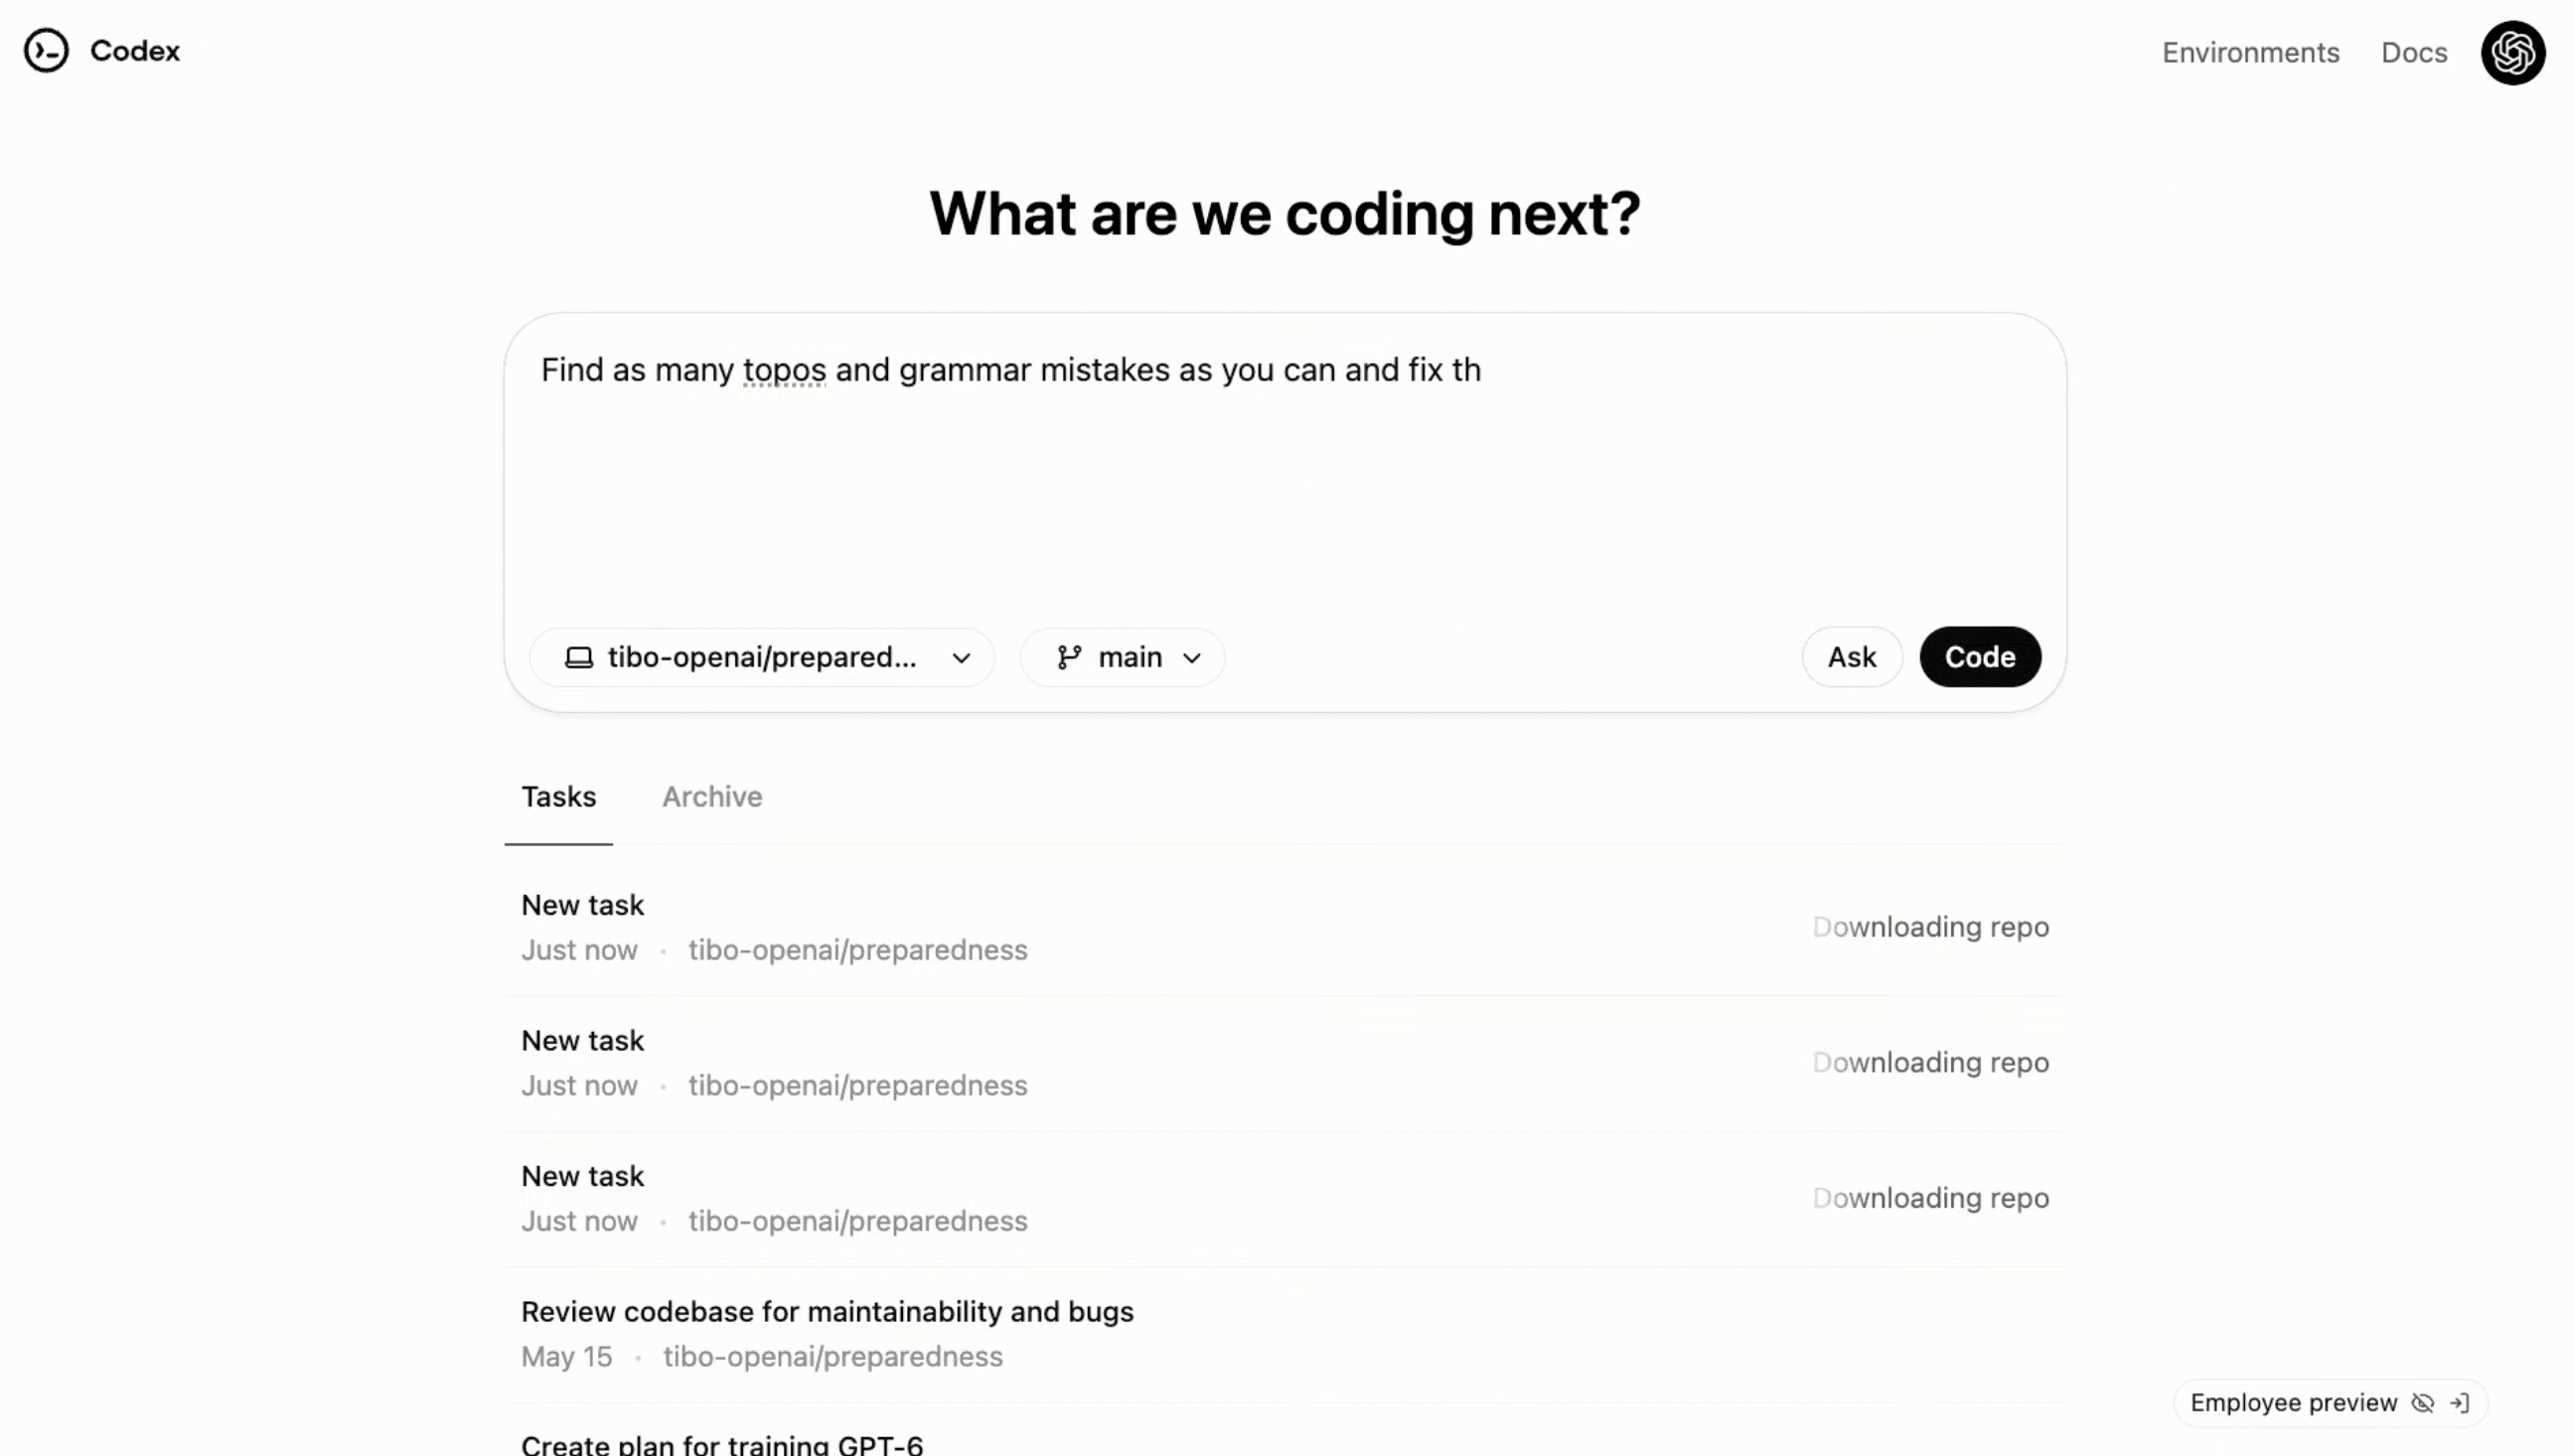Open the main branch dropdown chevron
Screen dimensions: 2573x1456
click(x=1191, y=658)
